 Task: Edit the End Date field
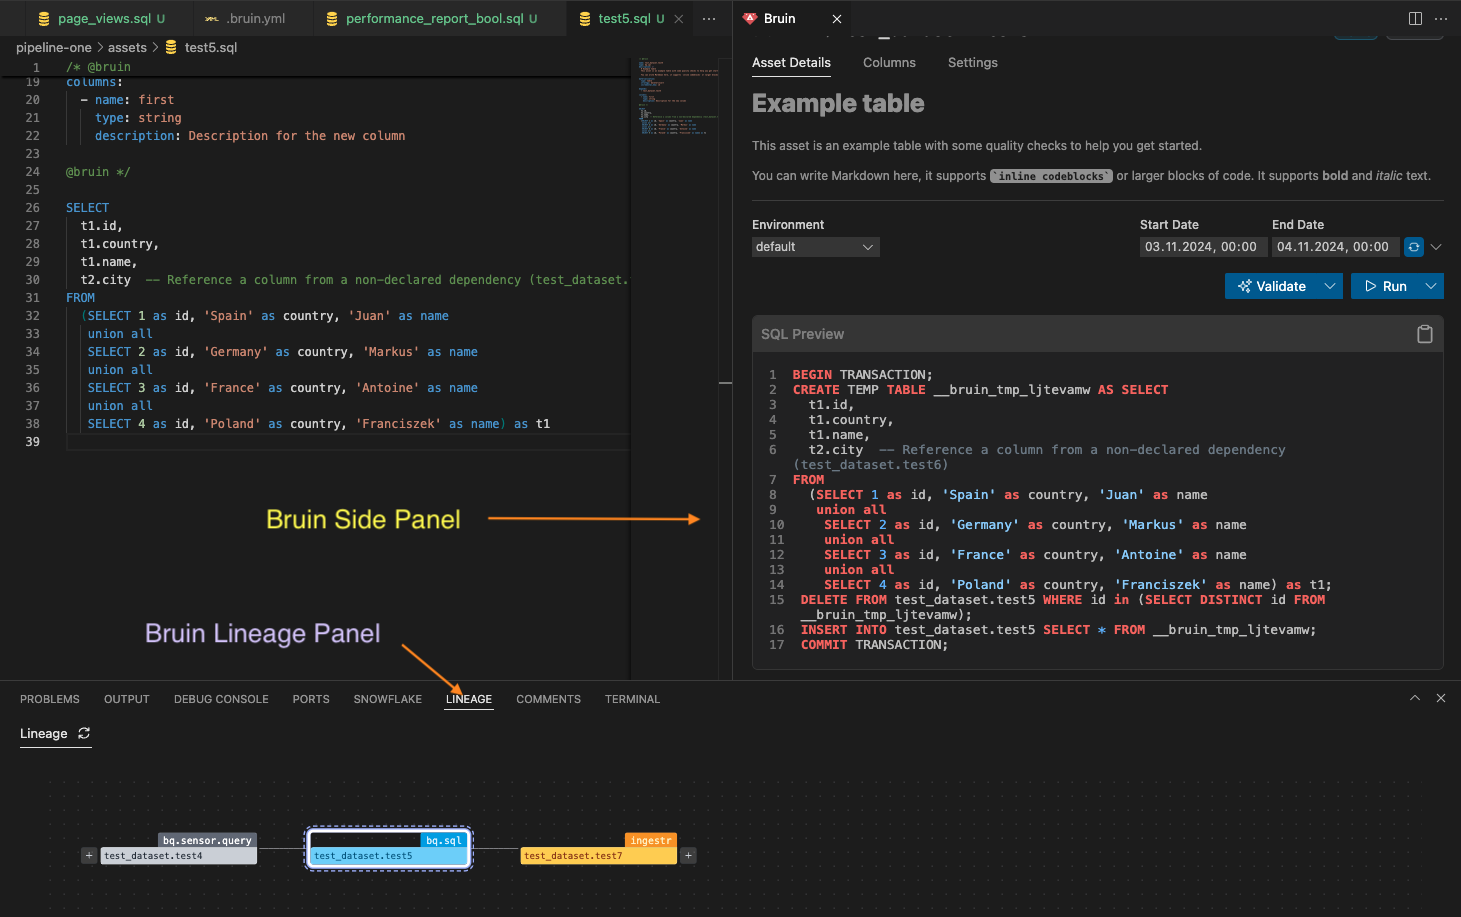click(1334, 247)
